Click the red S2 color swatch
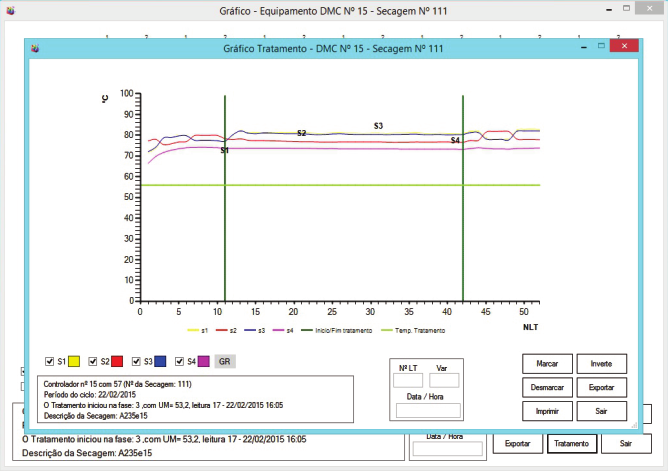This screenshot has height=471, width=668. (116, 361)
